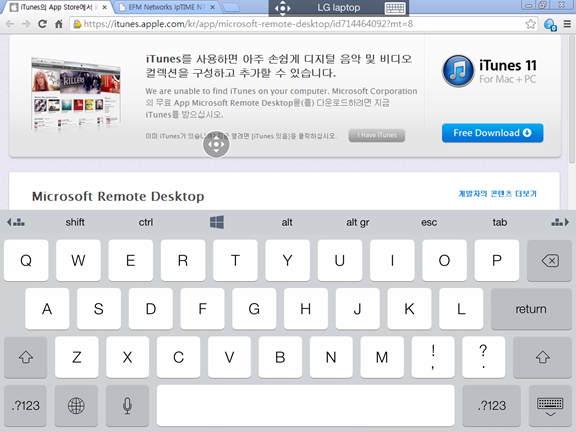576x432 pixels.
Task: Click the I Have iTunes button
Action: pyautogui.click(x=377, y=135)
